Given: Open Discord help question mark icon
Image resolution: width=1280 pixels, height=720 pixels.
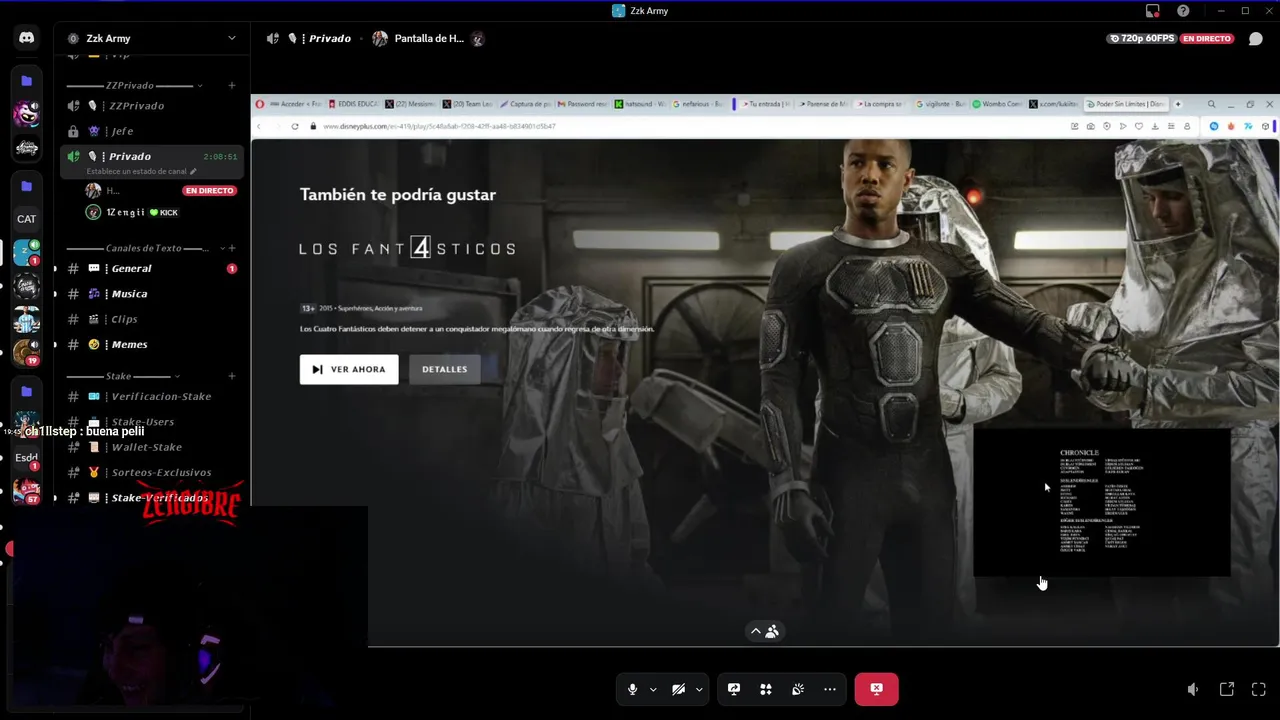Looking at the screenshot, I should 1183,11.
